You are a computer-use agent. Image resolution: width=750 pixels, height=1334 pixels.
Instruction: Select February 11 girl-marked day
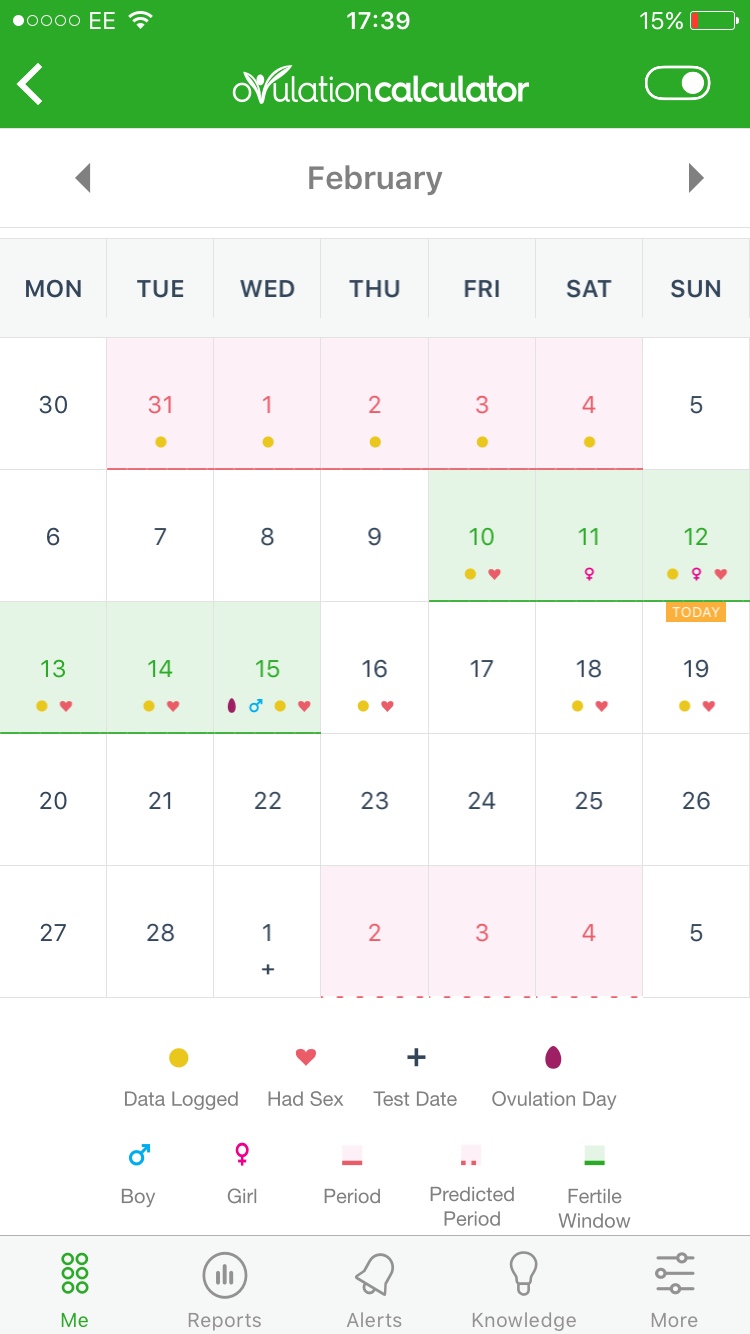click(589, 536)
